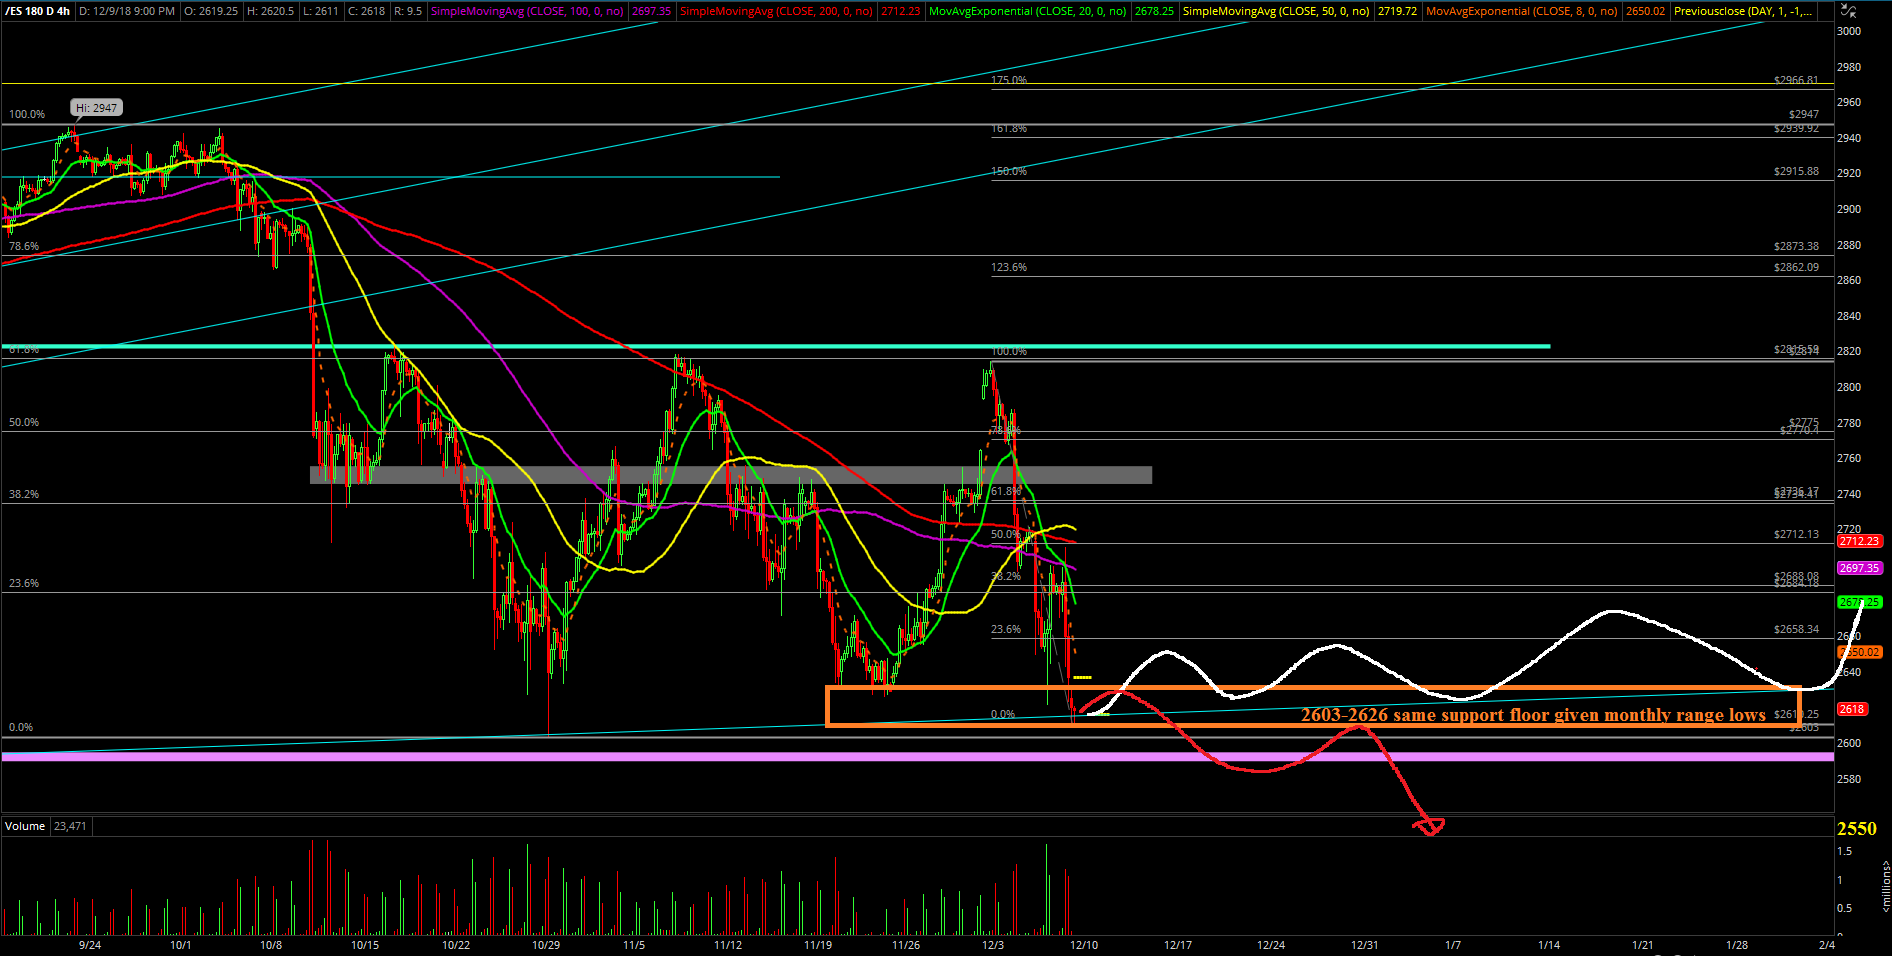Click the $2966.81 Fibonacci price label
This screenshot has height=956, width=1892.
(x=1797, y=80)
